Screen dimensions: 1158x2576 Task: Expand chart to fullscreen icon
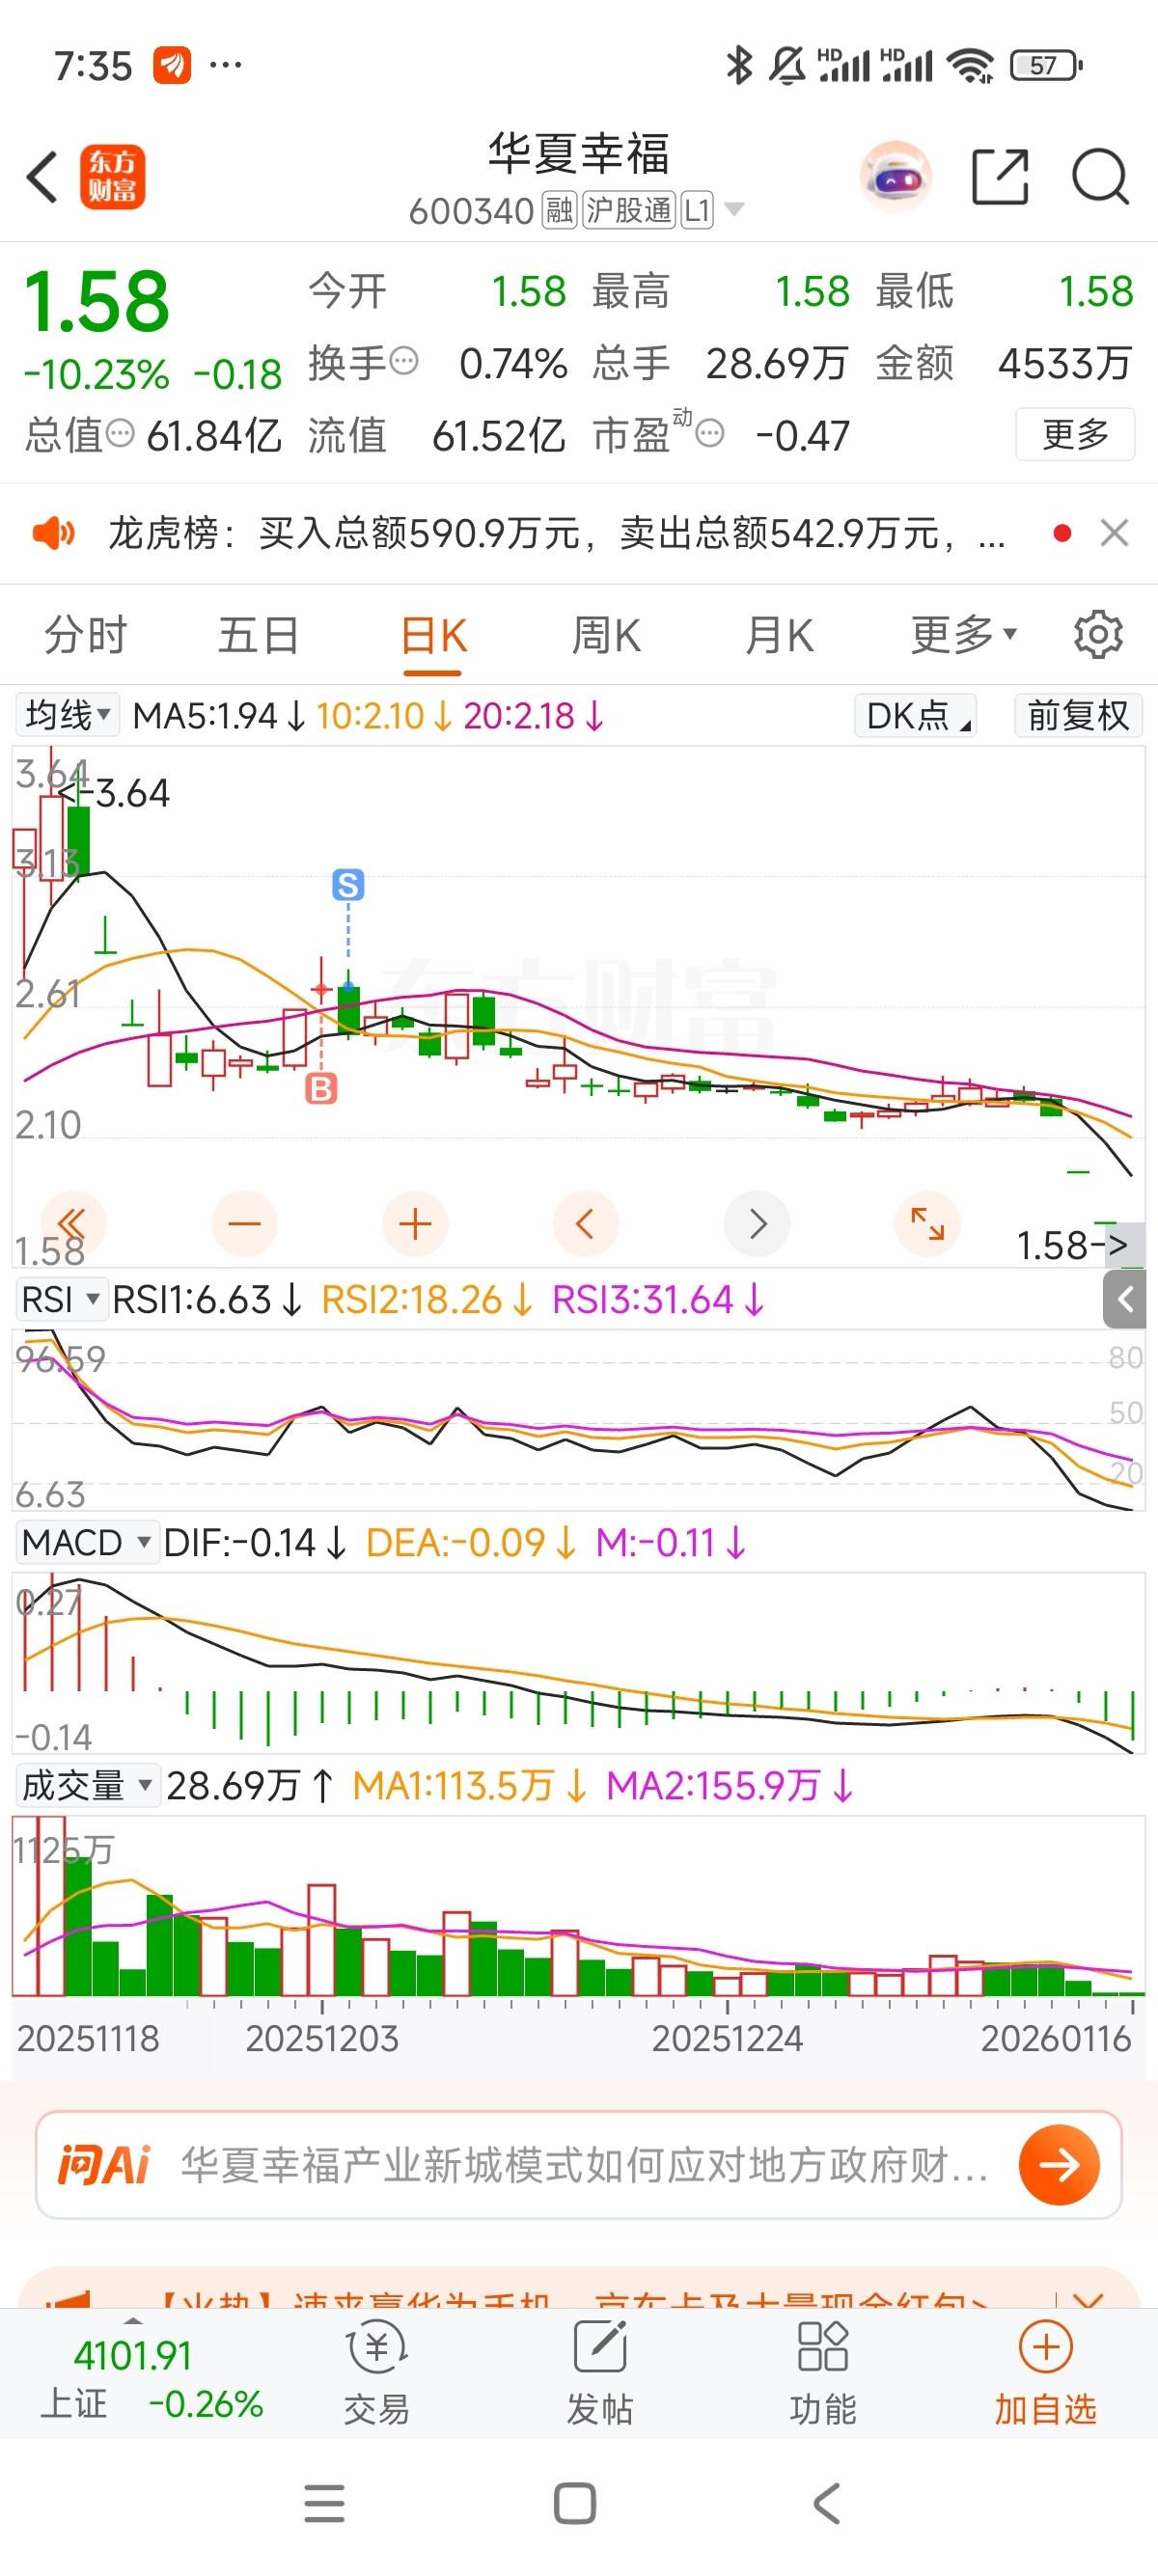927,1223
